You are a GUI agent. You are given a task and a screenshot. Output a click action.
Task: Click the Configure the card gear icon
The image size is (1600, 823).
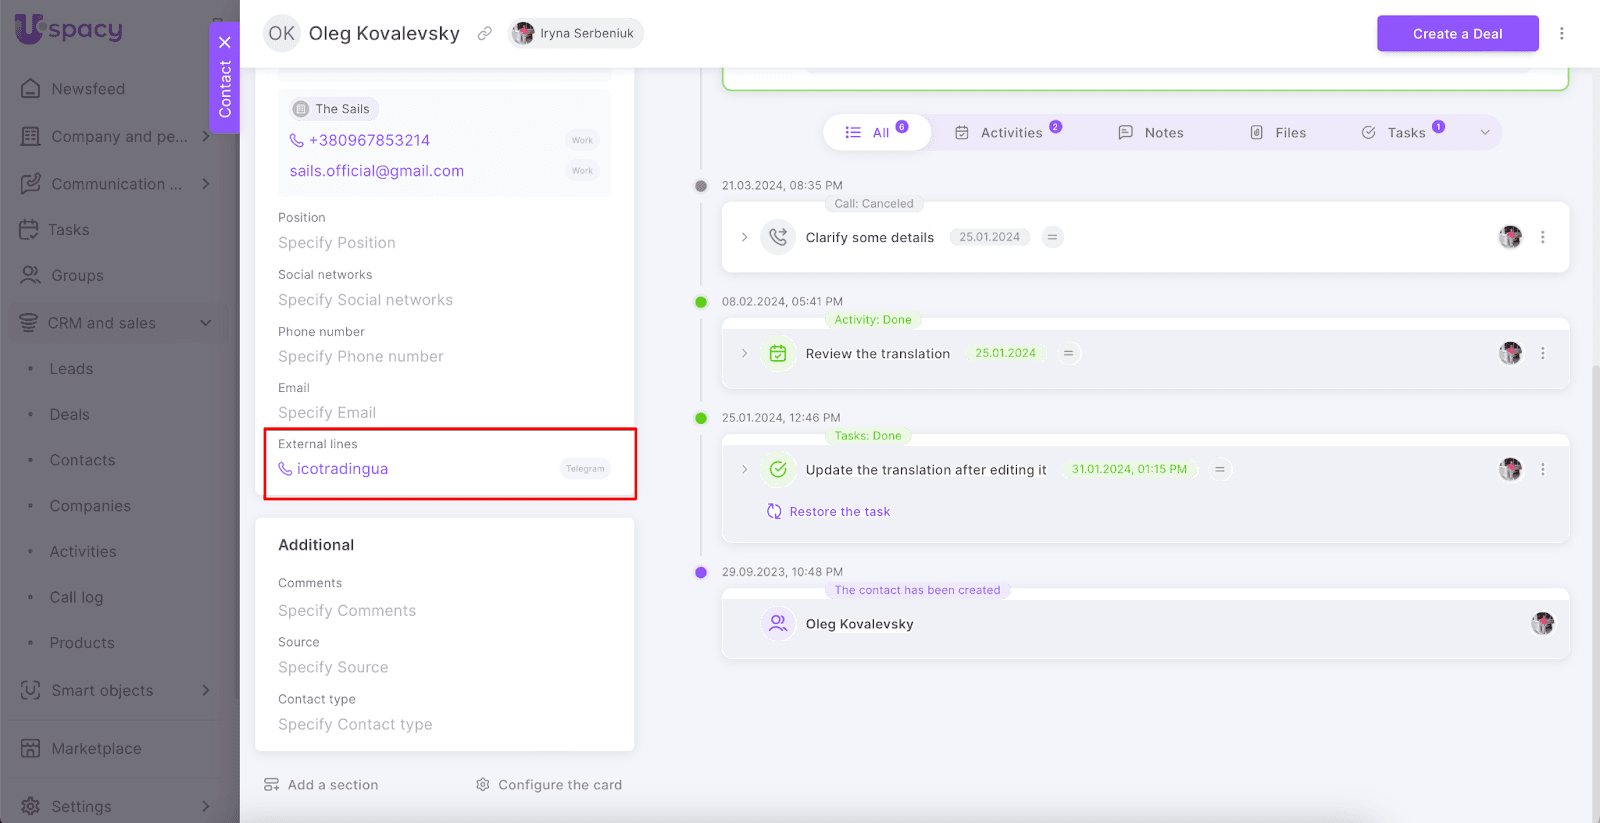(x=483, y=785)
